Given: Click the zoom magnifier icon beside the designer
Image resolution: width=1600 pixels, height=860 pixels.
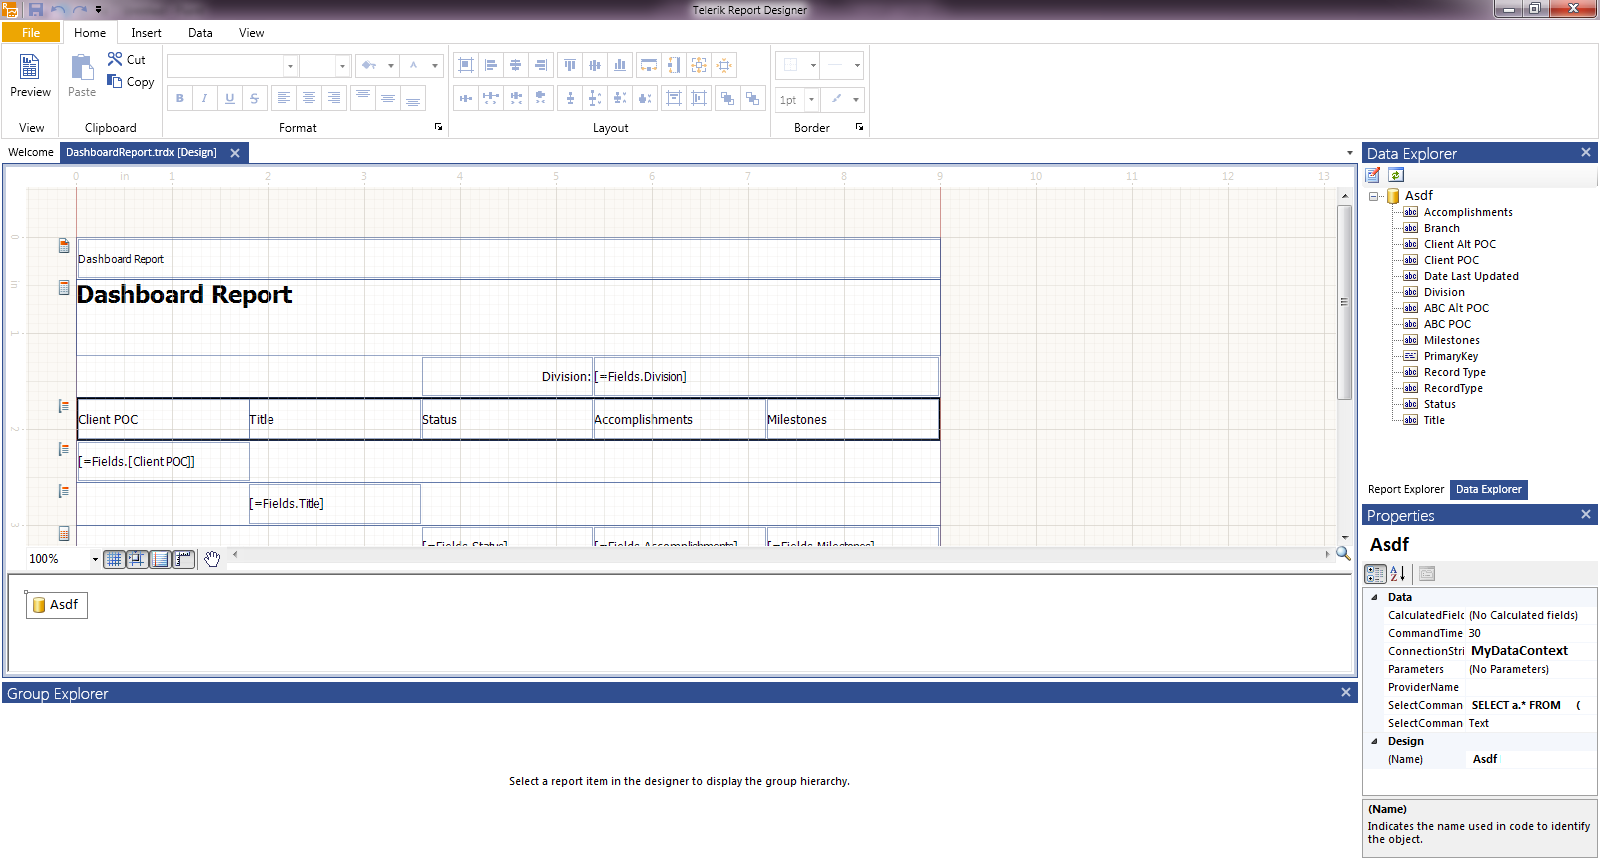Looking at the screenshot, I should 1343,554.
